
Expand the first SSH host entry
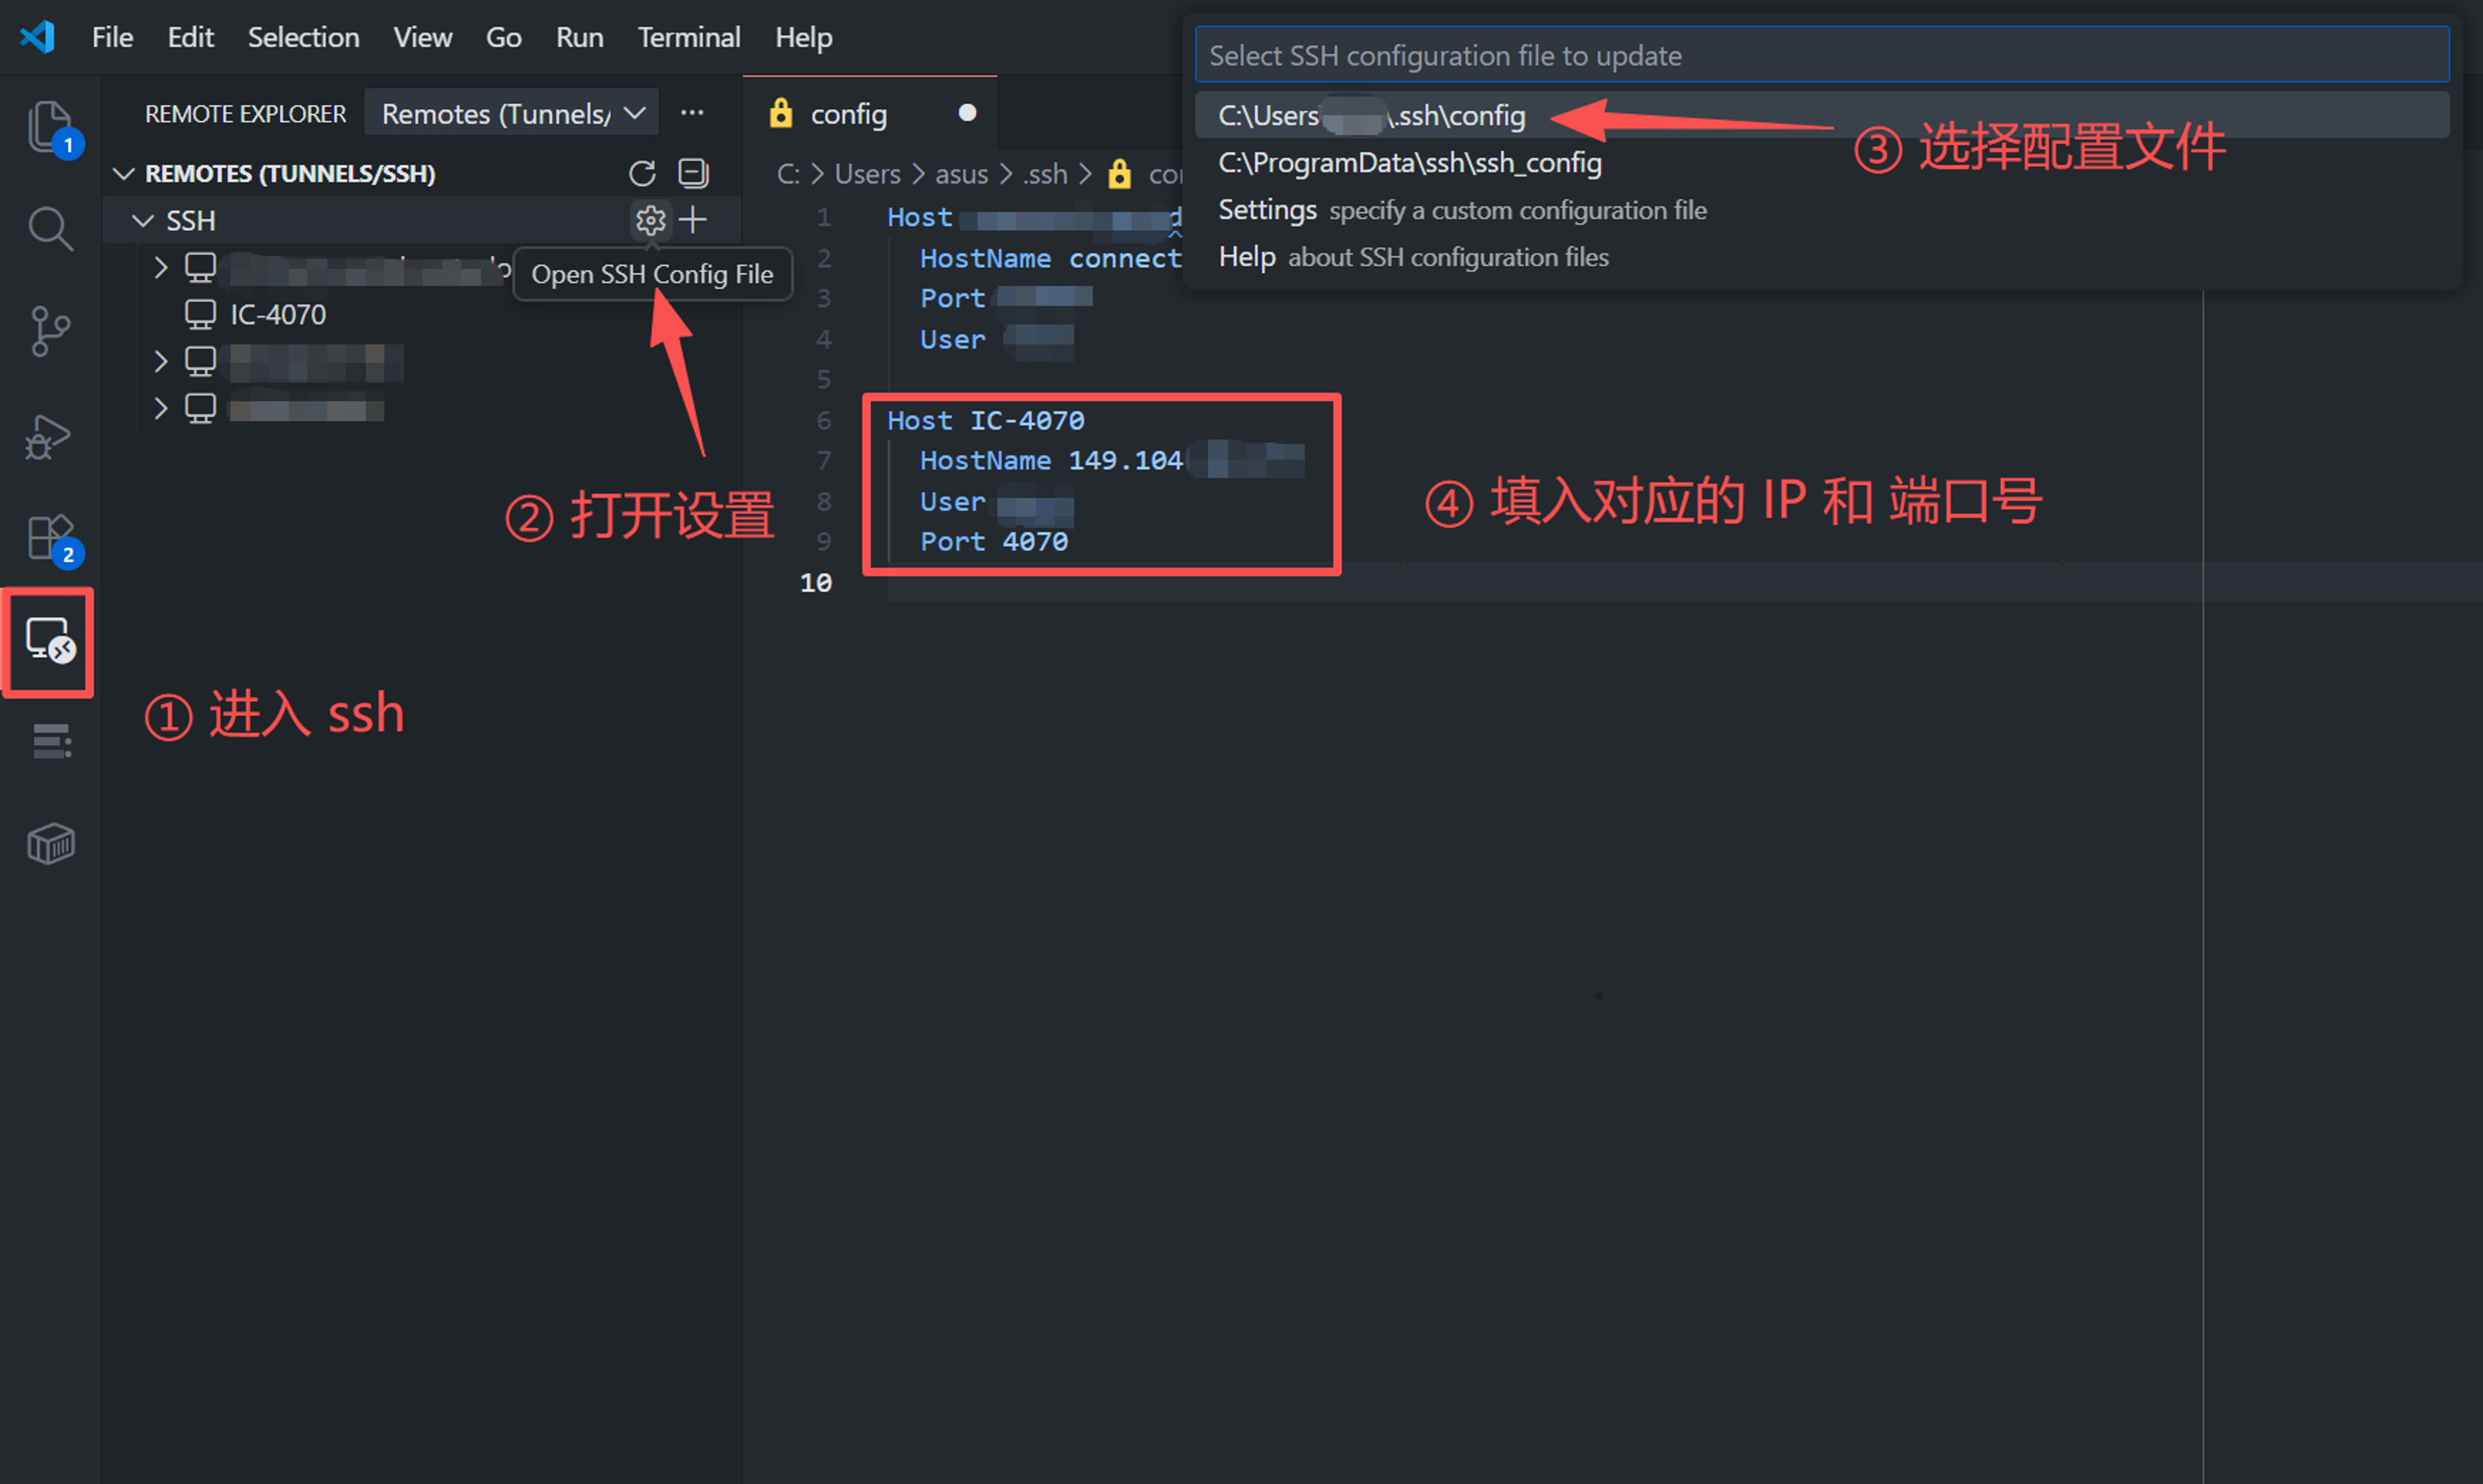click(x=160, y=267)
